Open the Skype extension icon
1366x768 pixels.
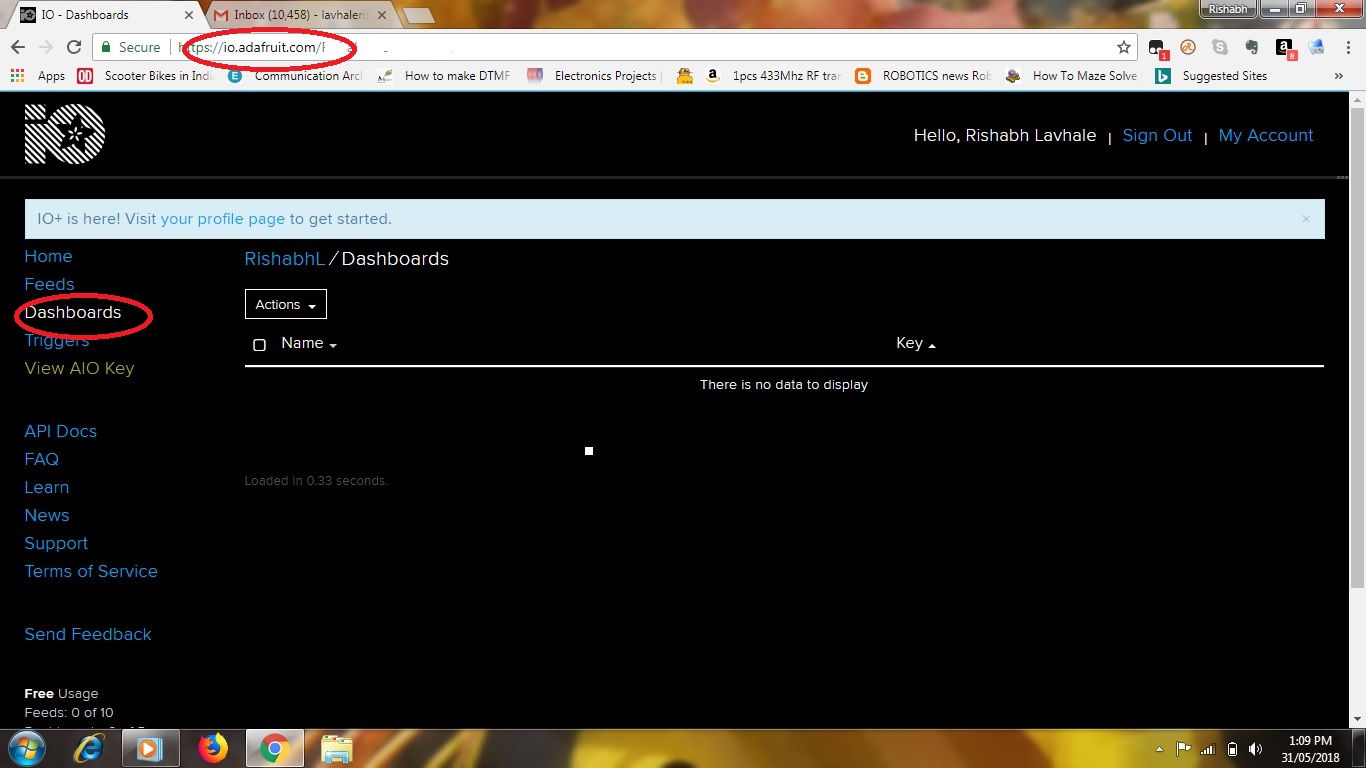click(1219, 47)
